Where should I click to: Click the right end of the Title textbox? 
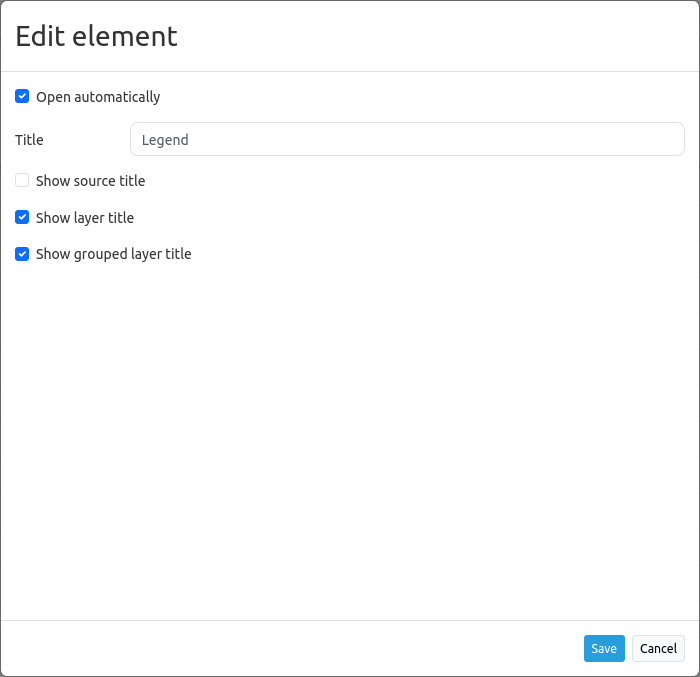(670, 139)
